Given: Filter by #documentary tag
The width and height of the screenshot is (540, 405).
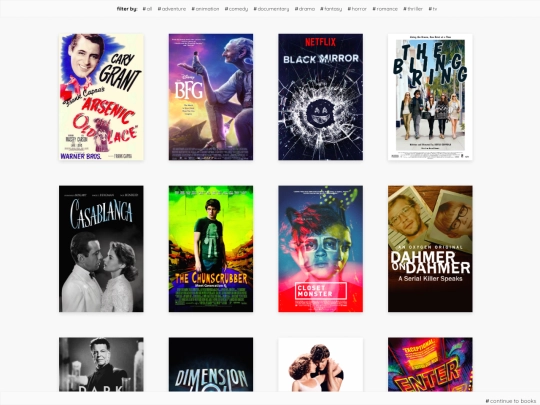Looking at the screenshot, I should pos(271,9).
